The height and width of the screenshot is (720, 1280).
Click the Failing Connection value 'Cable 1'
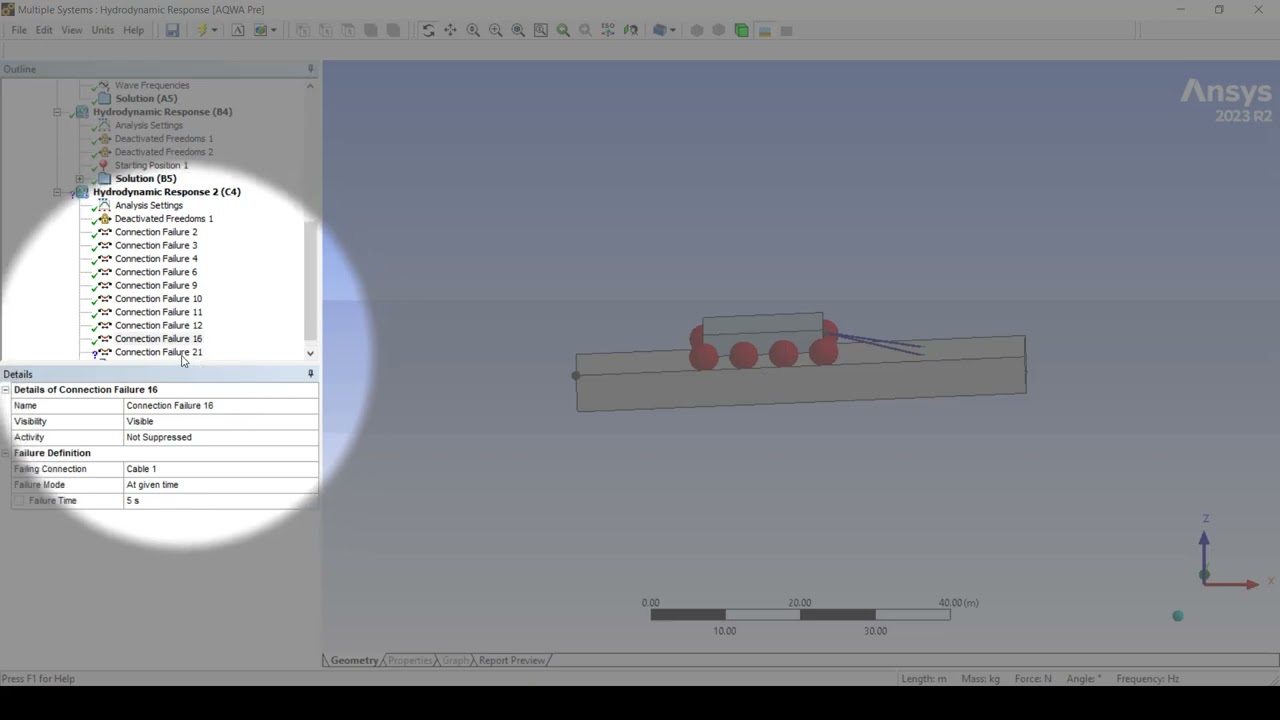(220, 469)
